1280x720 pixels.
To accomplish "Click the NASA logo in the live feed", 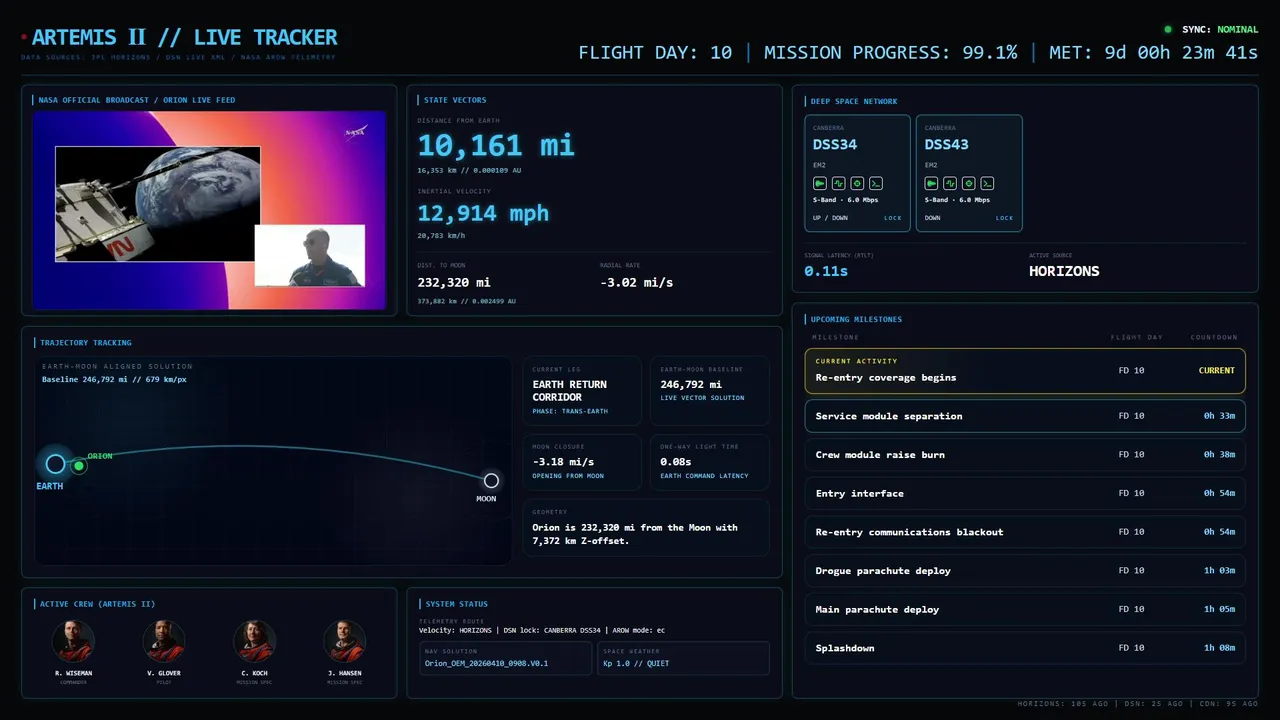I will point(356,132).
